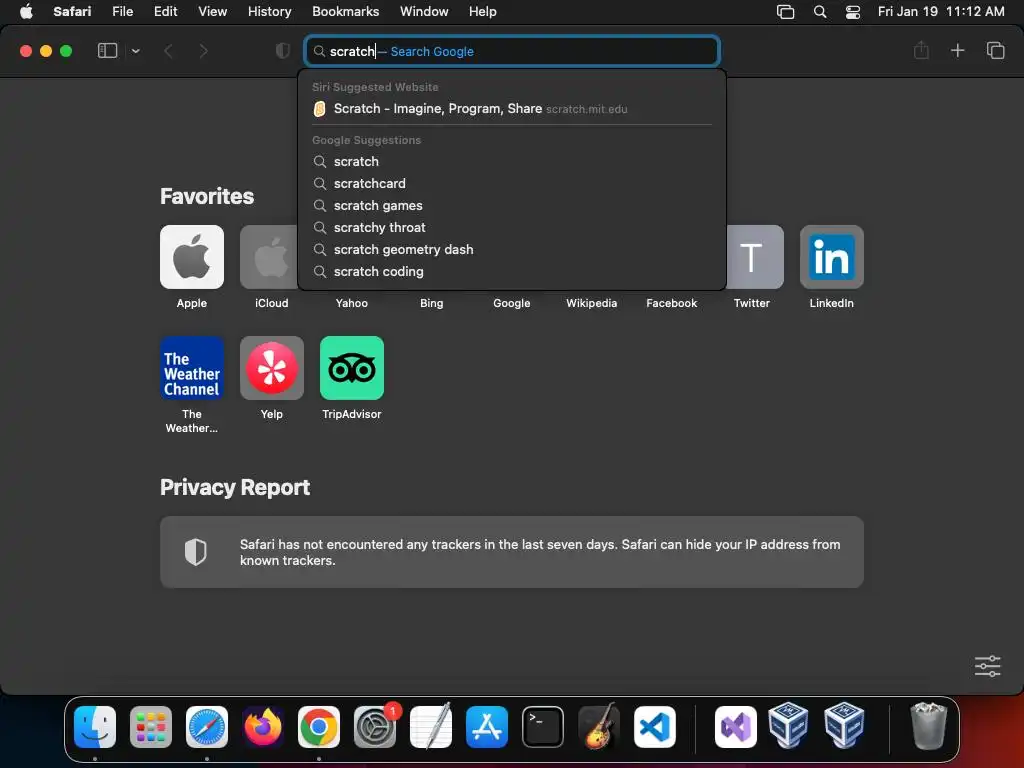Screen dimensions: 1024x768
Task: Open TextEdit from the Dock
Action: coord(431,727)
